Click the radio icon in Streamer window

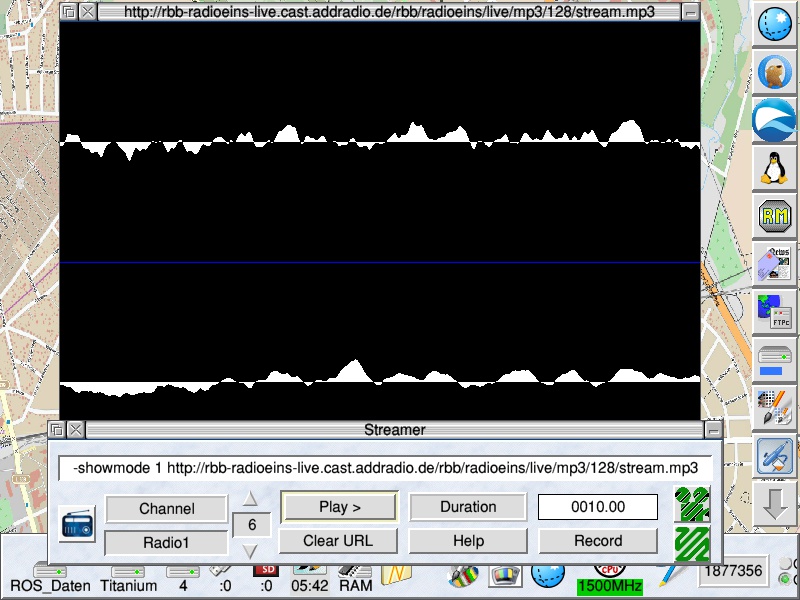point(77,524)
